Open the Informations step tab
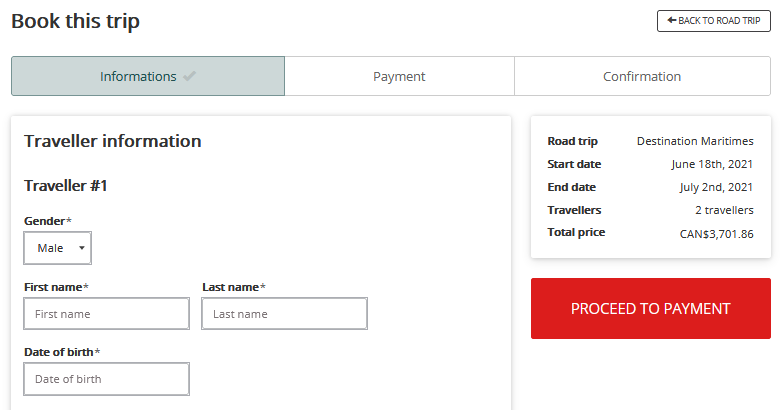The image size is (784, 410). (148, 76)
